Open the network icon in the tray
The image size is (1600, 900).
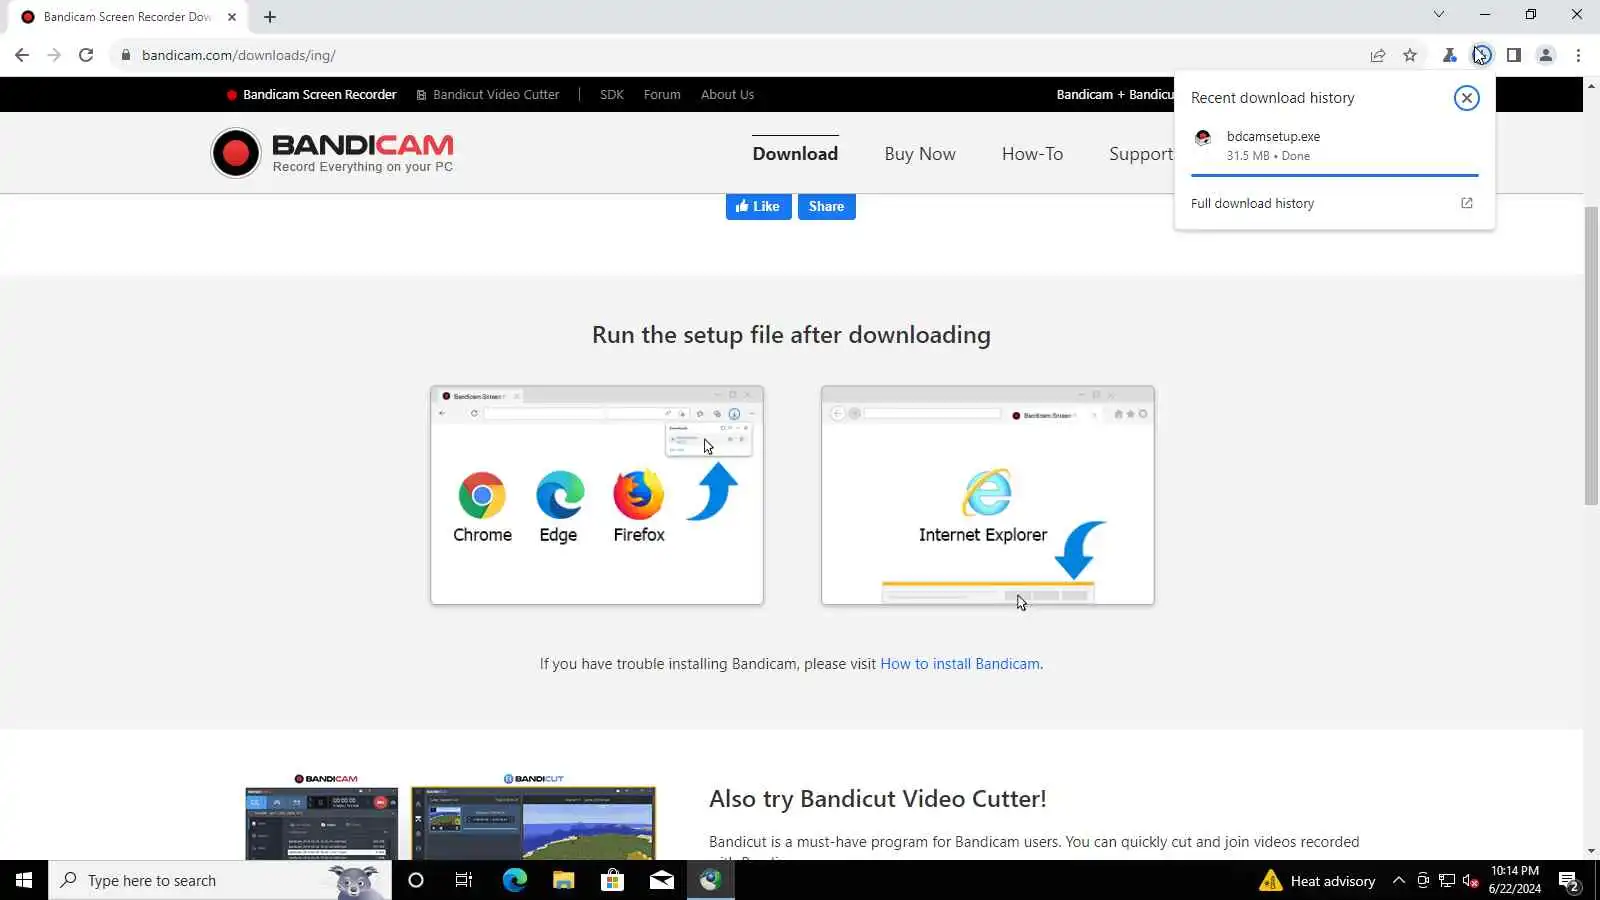1447,880
